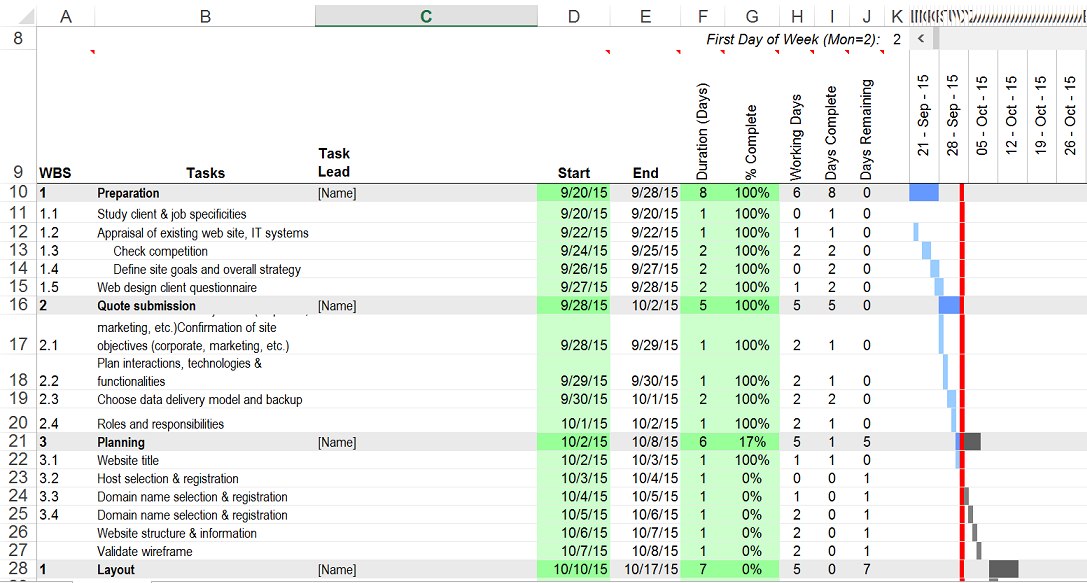This screenshot has height=583, width=1087.
Task: Click the Layout task gray Gantt bar
Action: click(x=1004, y=569)
